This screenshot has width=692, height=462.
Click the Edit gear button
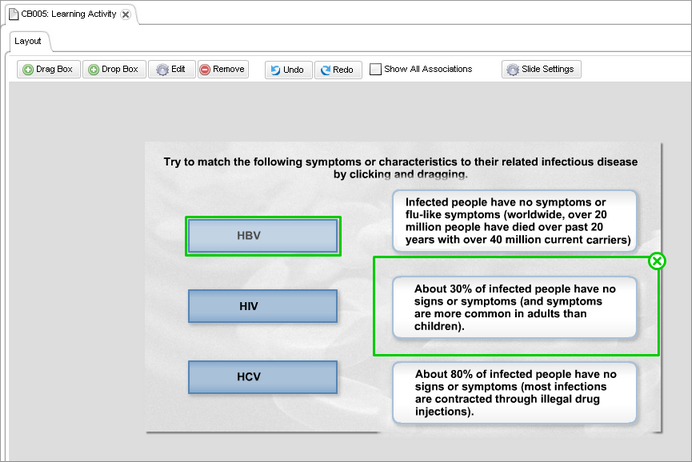tap(171, 70)
